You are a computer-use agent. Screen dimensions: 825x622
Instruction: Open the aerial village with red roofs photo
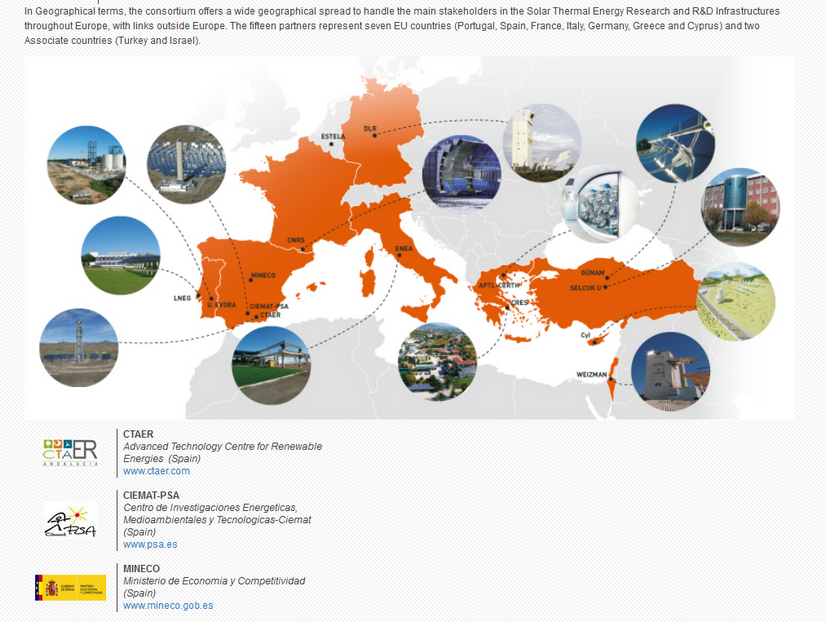point(437,362)
